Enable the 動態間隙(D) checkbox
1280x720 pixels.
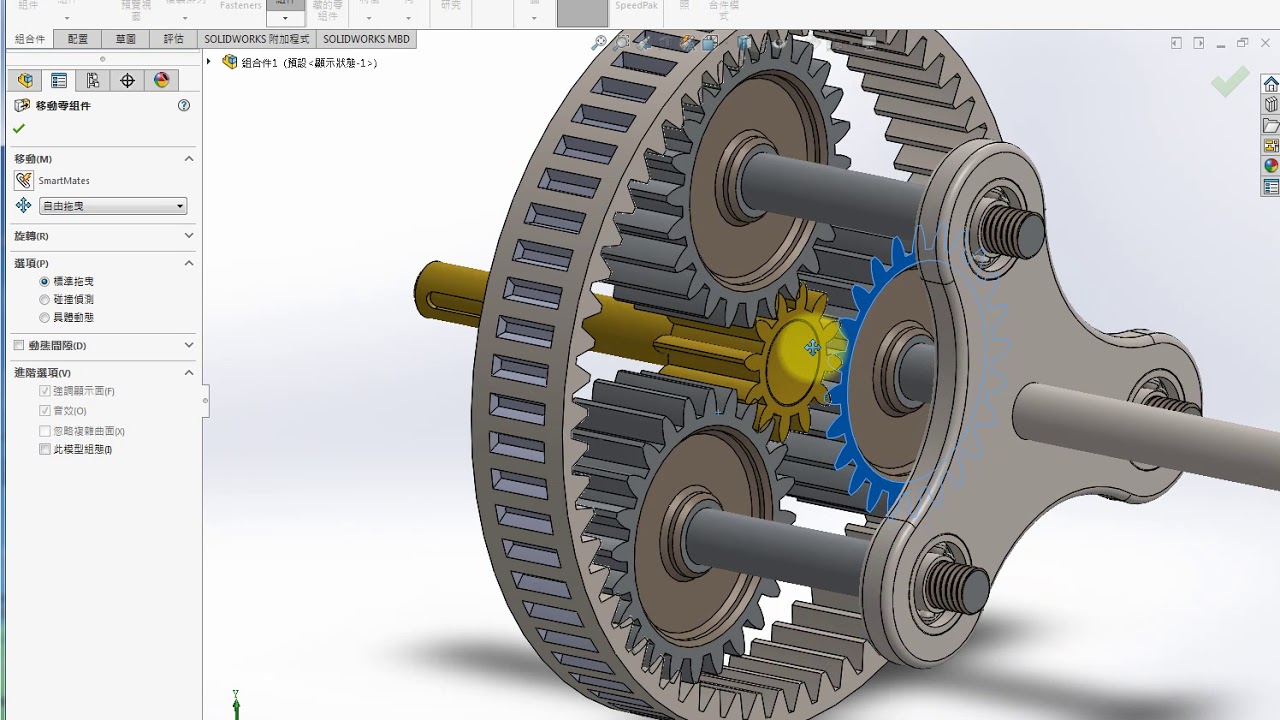[x=19, y=345]
